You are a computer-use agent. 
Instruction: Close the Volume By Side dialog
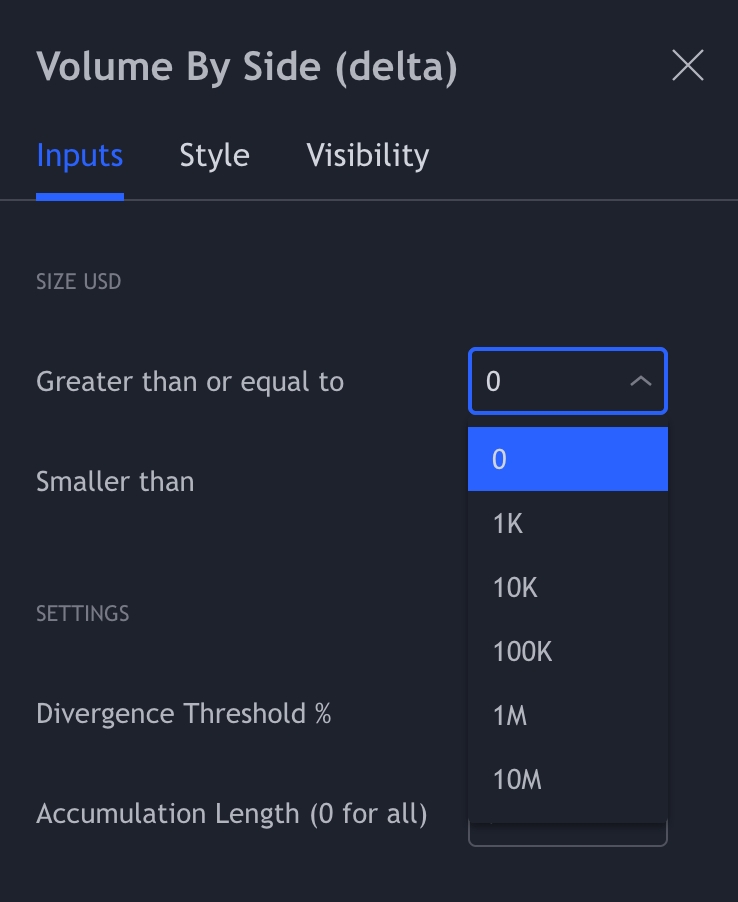coord(688,66)
